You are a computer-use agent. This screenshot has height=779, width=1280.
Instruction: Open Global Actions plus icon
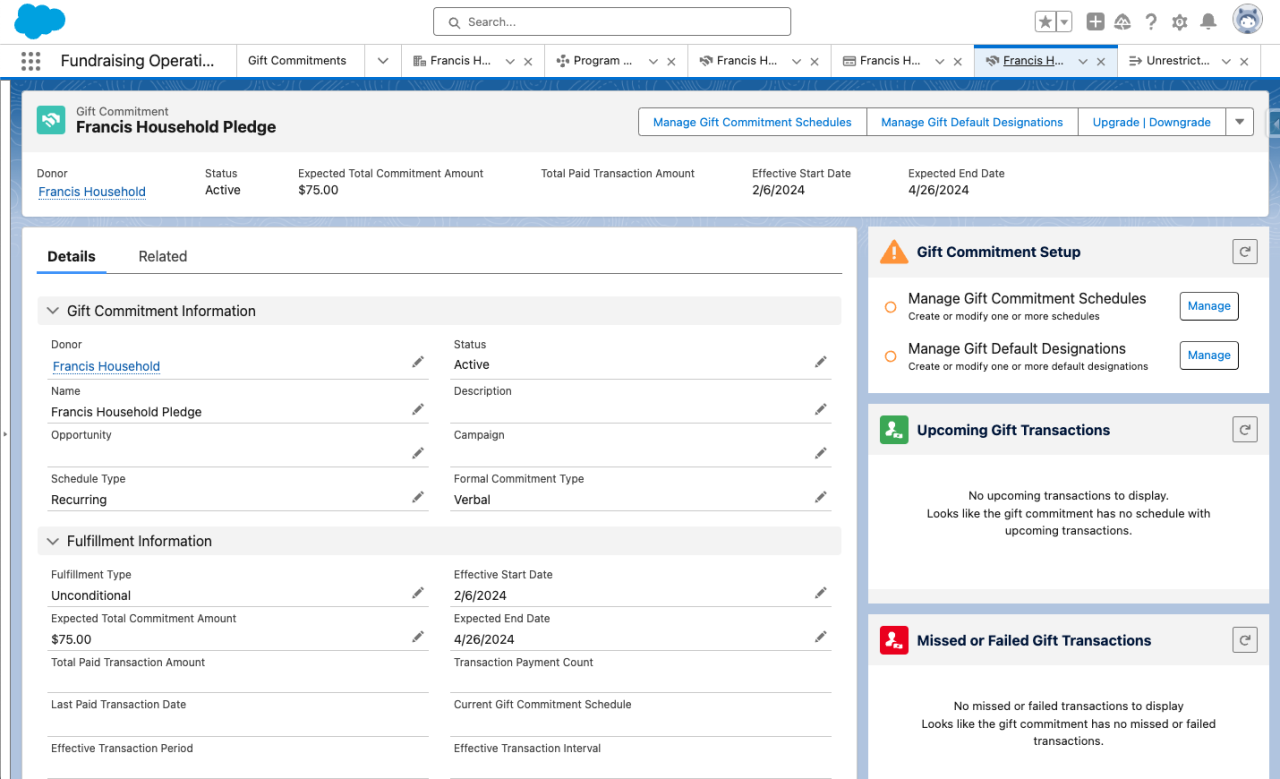(x=1095, y=22)
